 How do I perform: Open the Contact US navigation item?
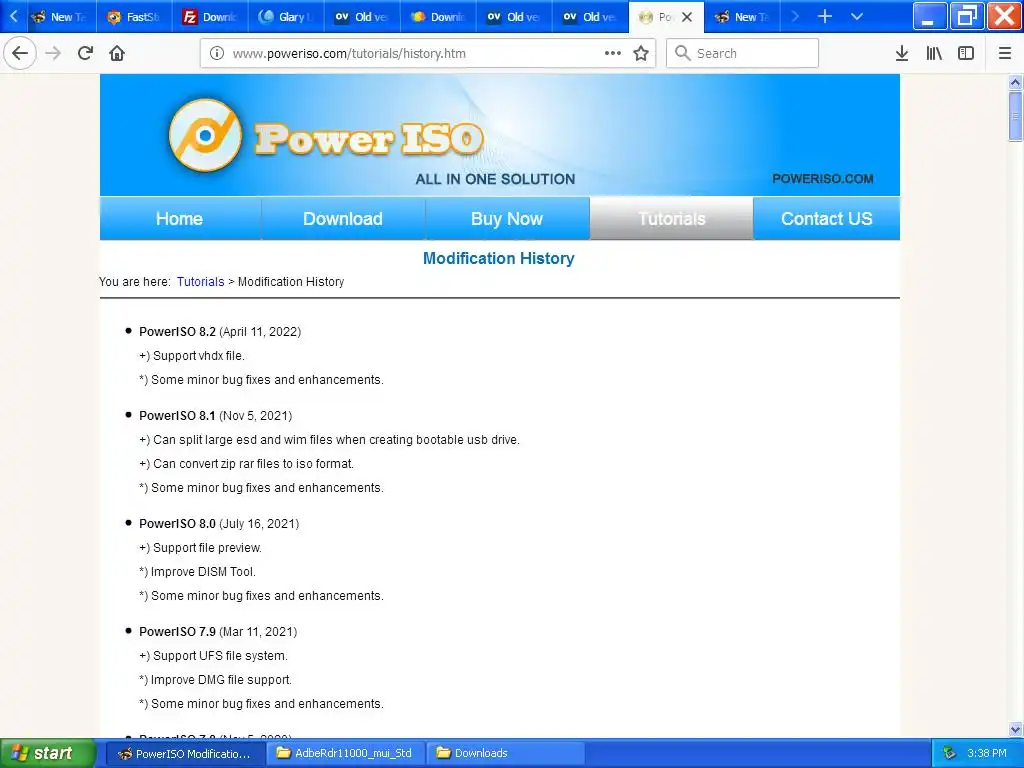point(827,219)
